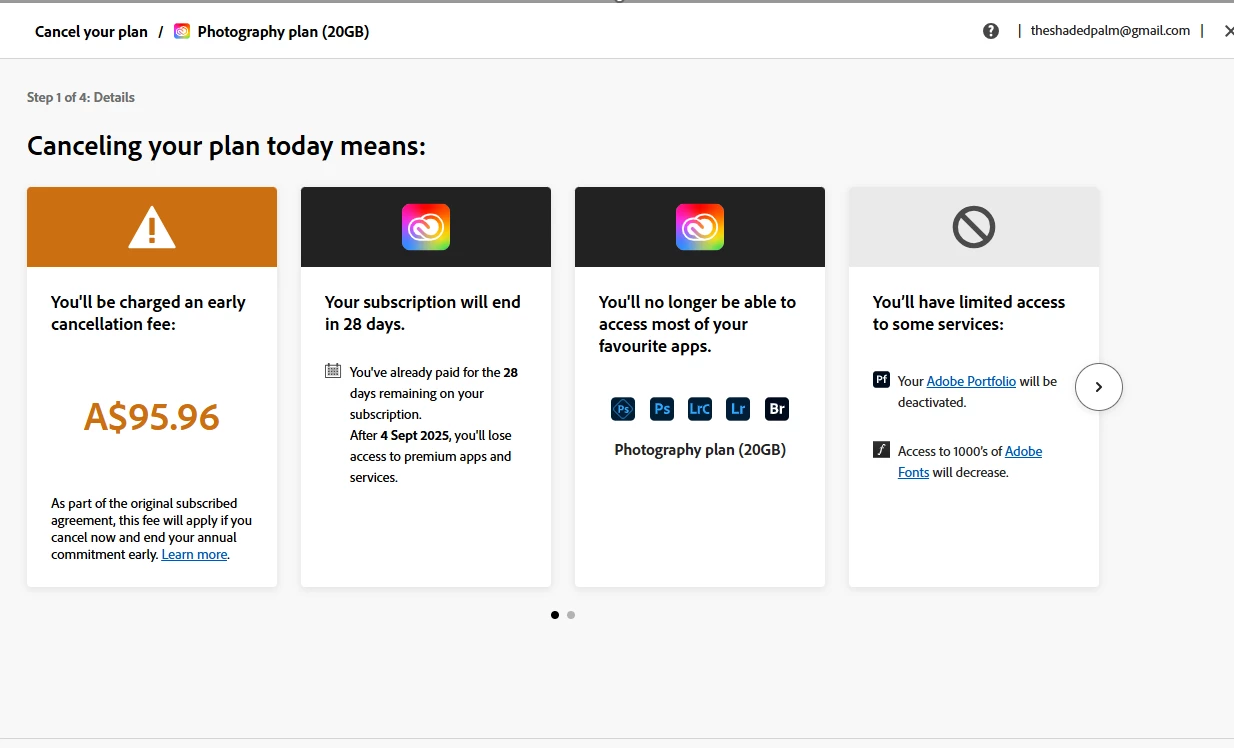Click the help question mark icon
This screenshot has height=748, width=1234.
991,31
